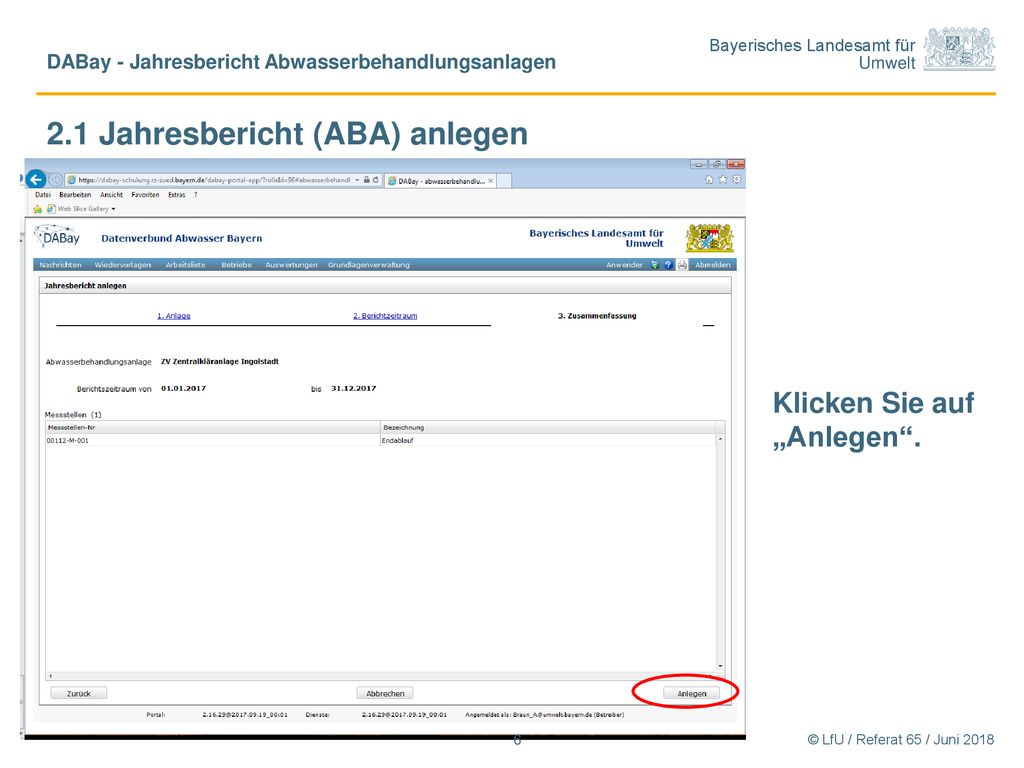Click the table scrollbar down arrow

[720, 666]
